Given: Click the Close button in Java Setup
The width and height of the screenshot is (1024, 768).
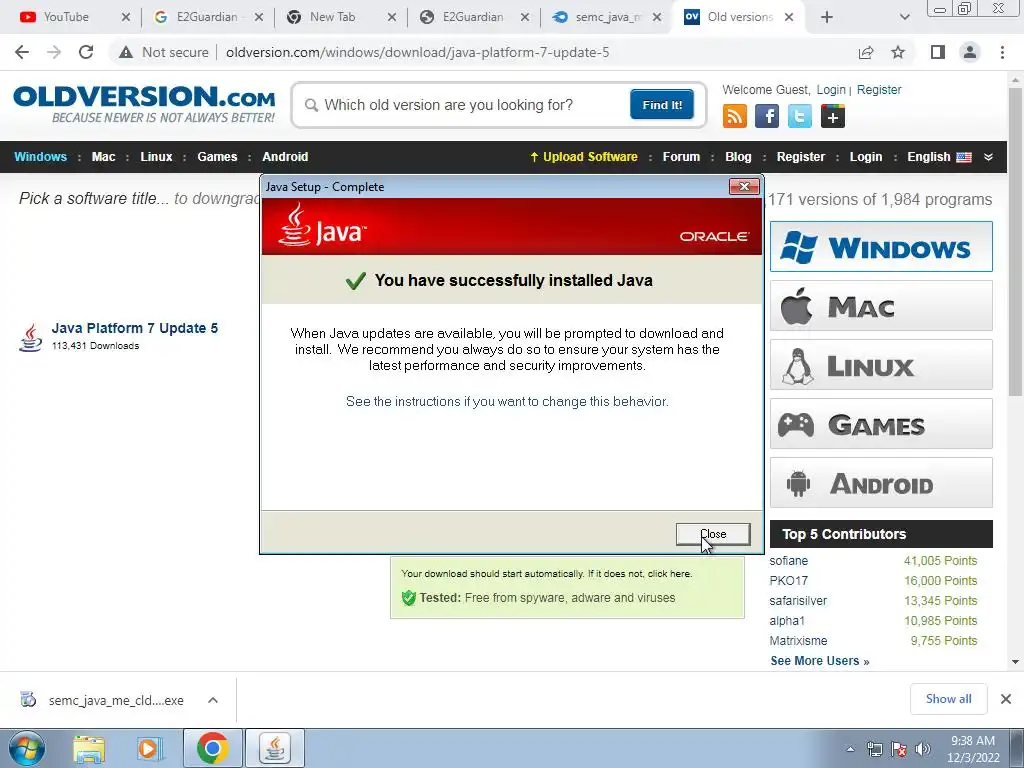Looking at the screenshot, I should pyautogui.click(x=713, y=534).
